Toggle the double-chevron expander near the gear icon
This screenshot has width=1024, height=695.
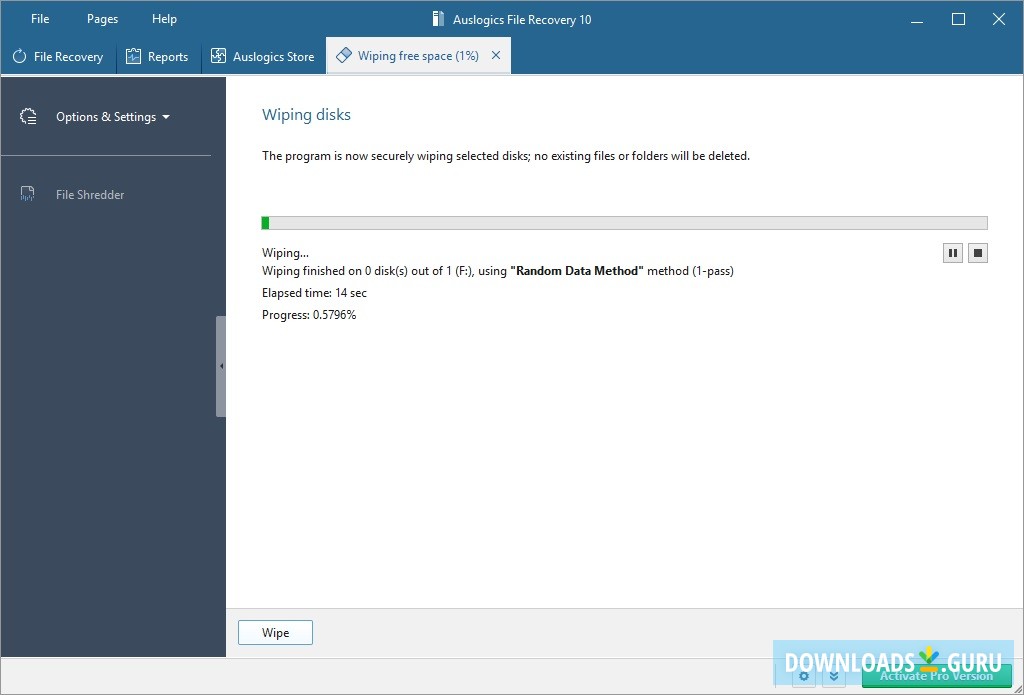coord(834,676)
